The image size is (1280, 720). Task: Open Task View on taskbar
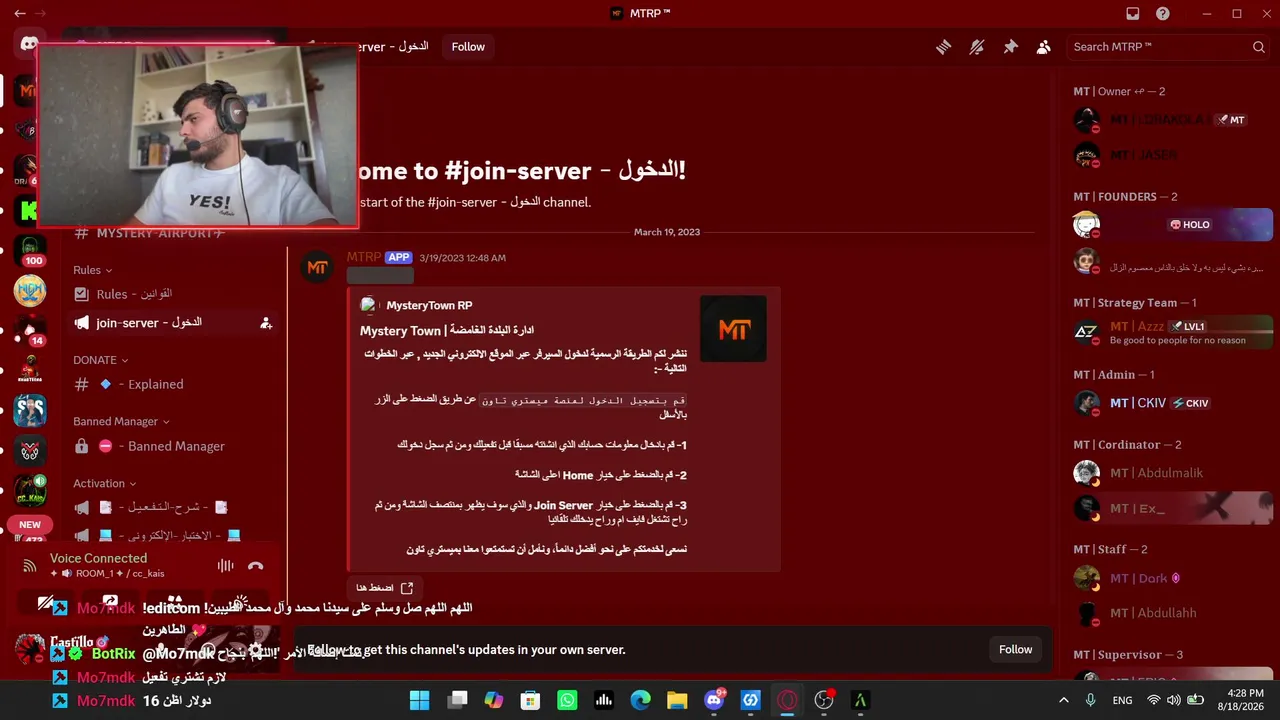[x=457, y=700]
